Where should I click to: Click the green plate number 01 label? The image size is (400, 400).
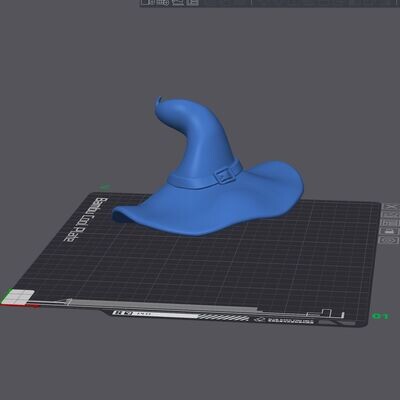pyautogui.click(x=380, y=316)
